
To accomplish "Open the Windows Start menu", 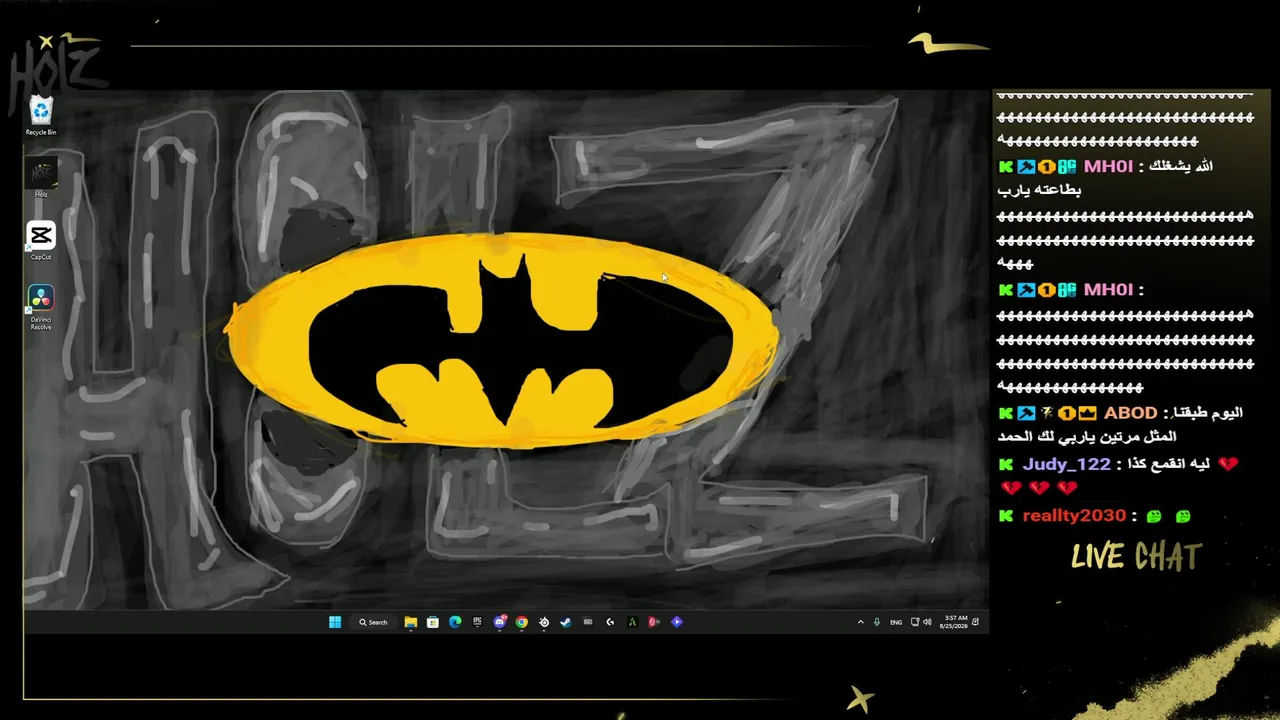I will 335,622.
